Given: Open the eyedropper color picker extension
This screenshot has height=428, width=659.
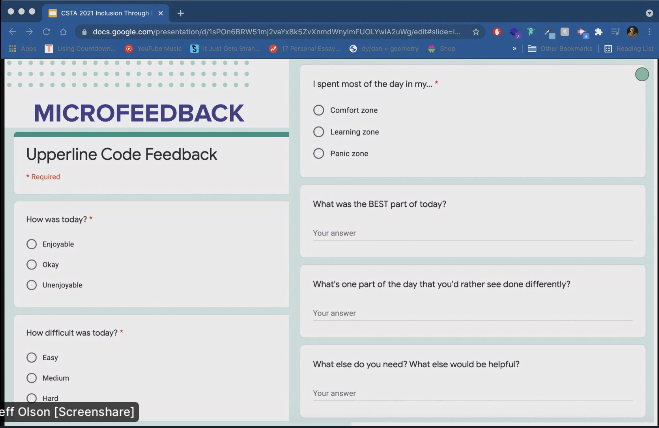Looking at the screenshot, I should pos(549,32).
